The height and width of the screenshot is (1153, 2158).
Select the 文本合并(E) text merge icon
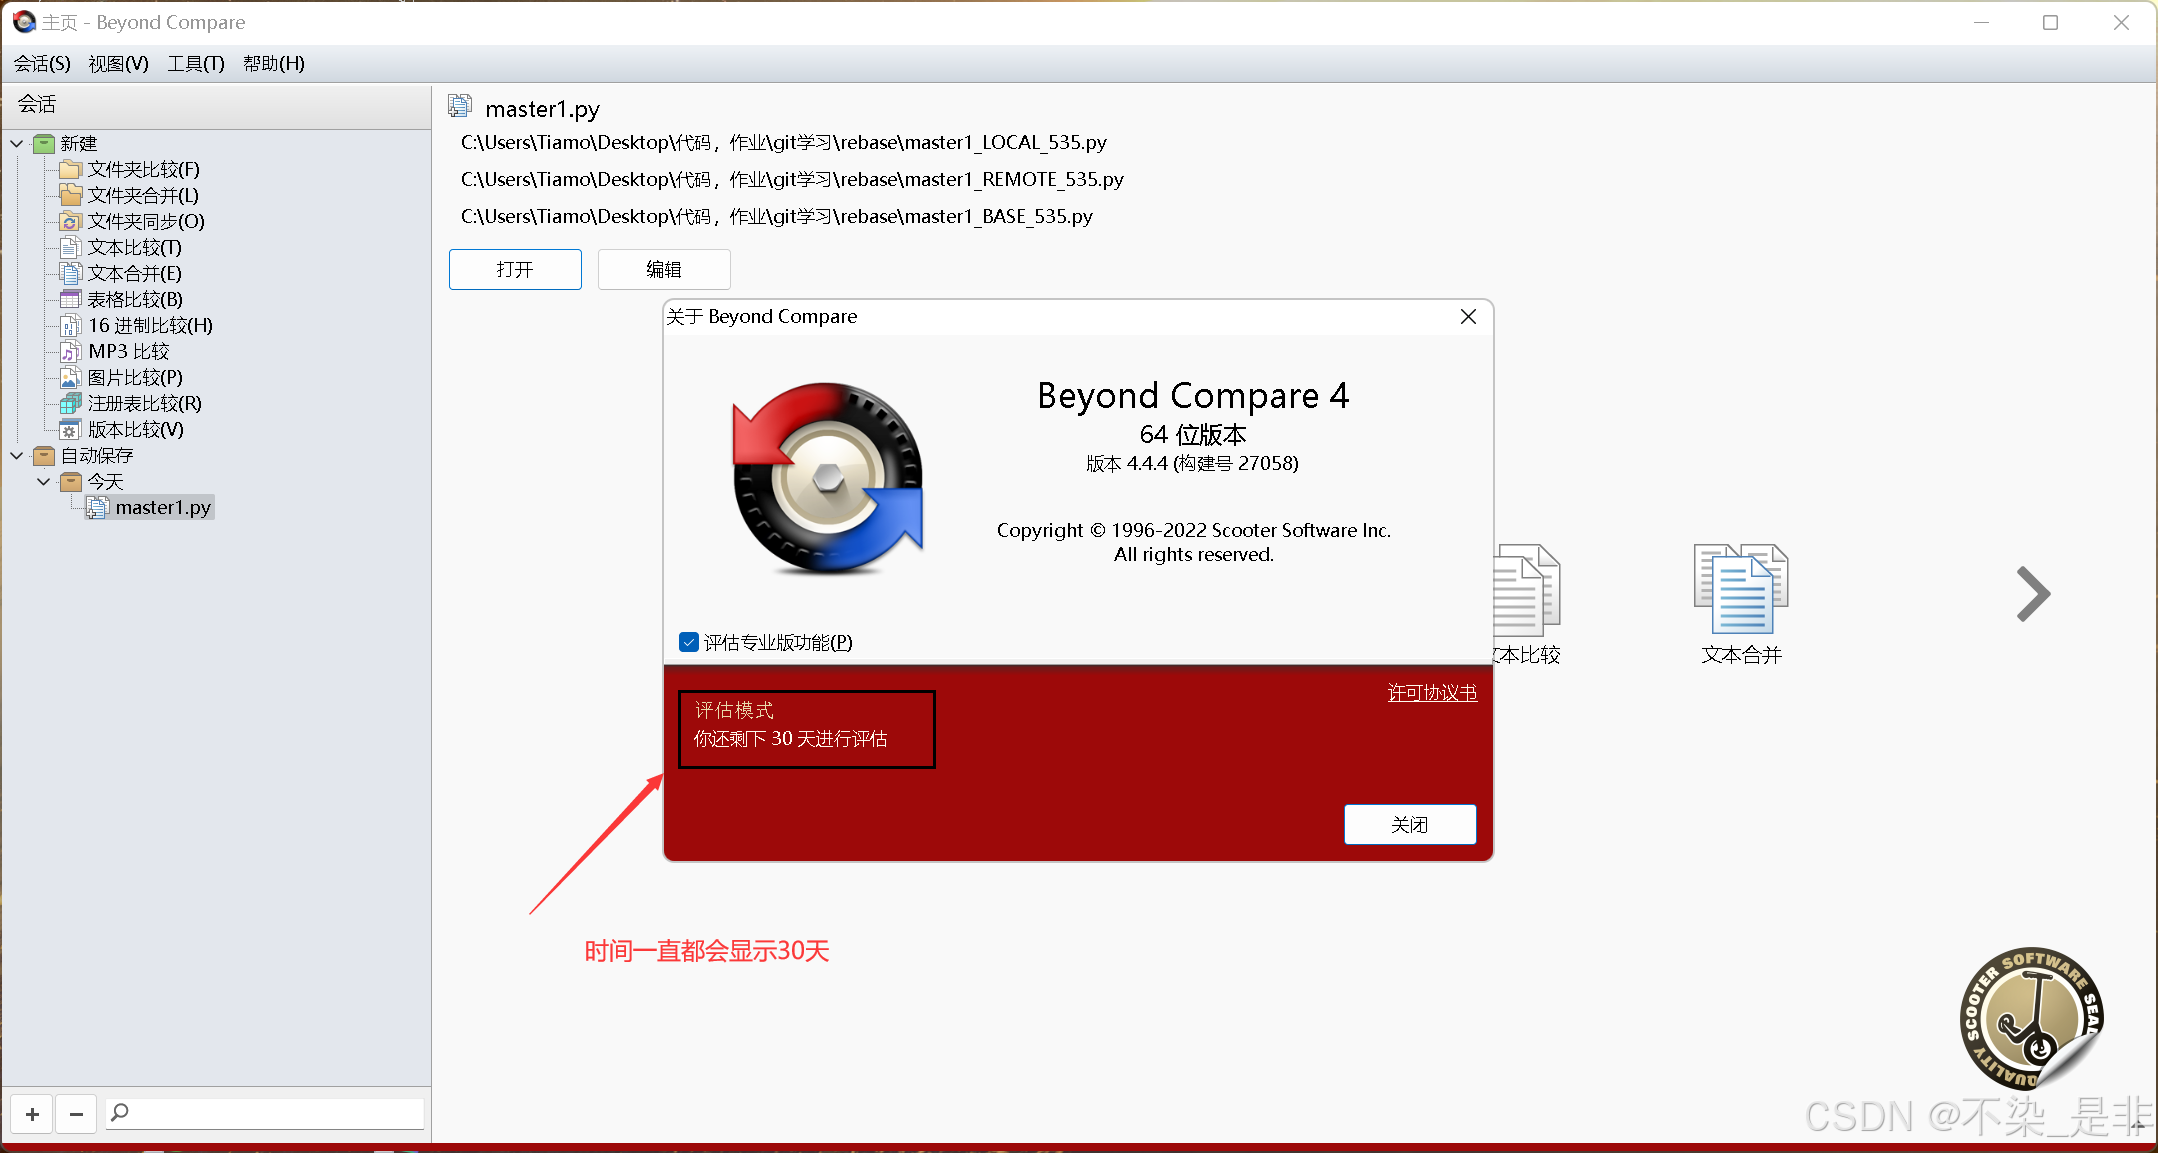[x=70, y=273]
